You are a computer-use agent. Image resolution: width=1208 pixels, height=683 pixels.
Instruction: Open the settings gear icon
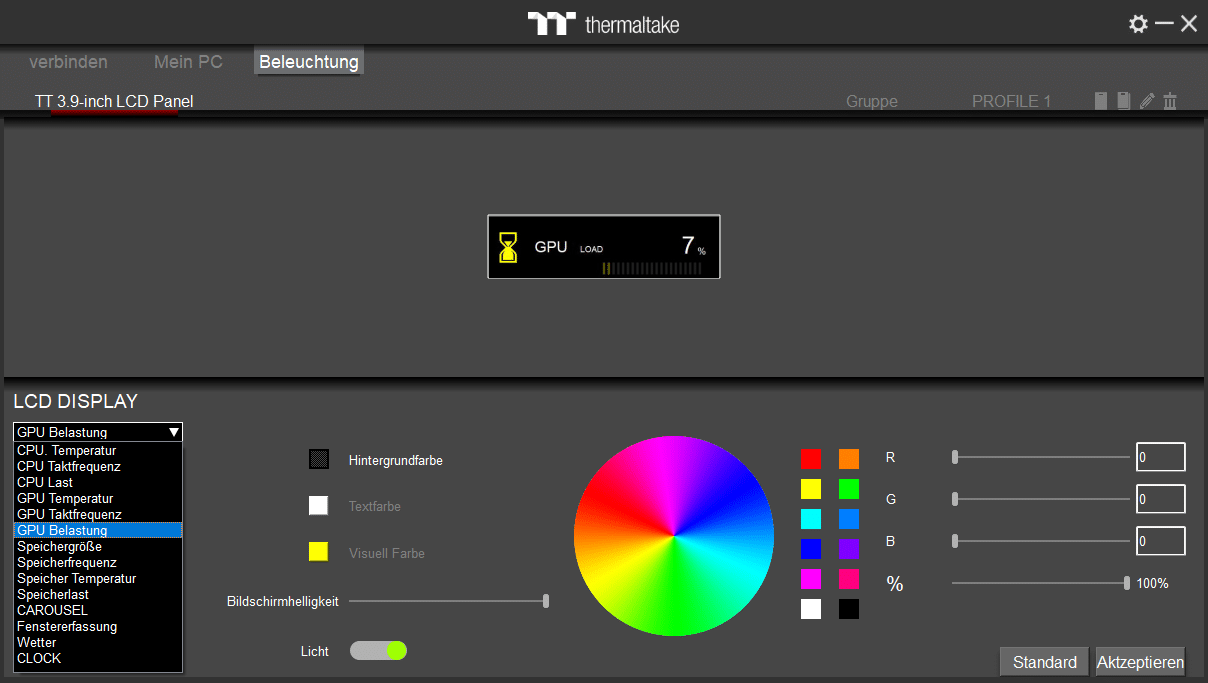pyautogui.click(x=1138, y=24)
